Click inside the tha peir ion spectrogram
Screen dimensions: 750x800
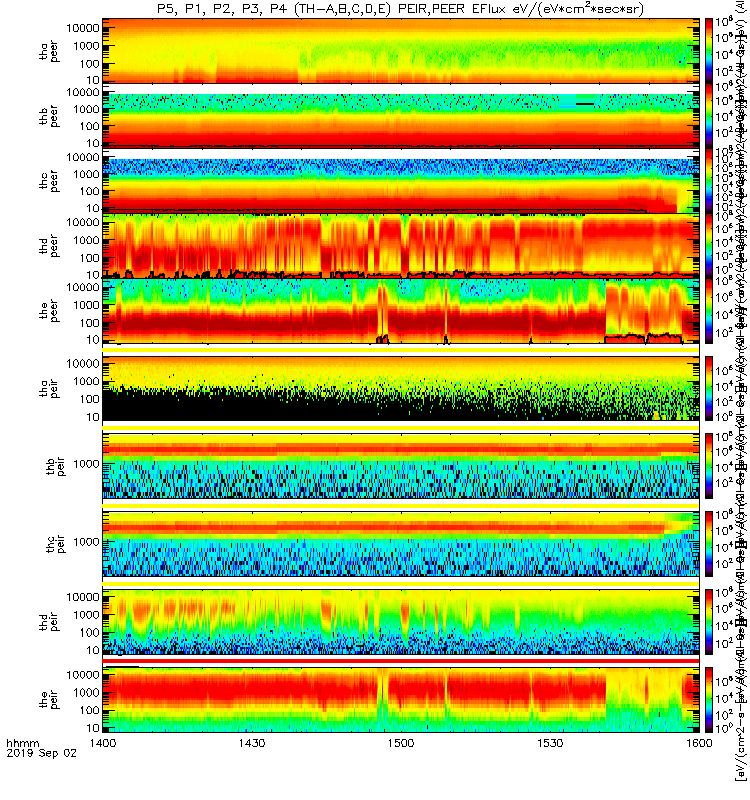pyautogui.click(x=401, y=388)
